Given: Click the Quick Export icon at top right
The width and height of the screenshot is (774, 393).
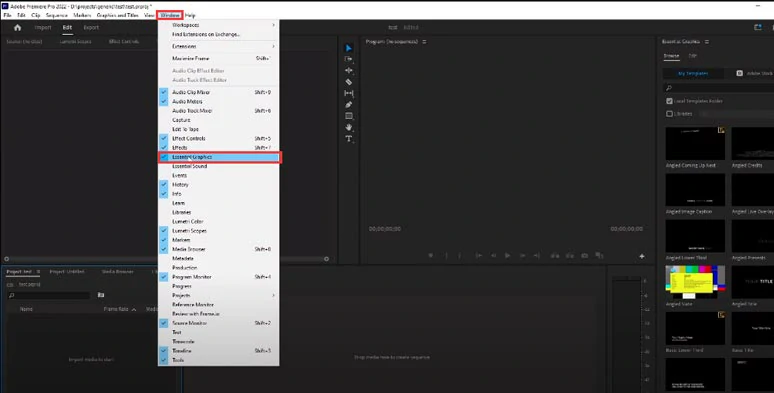Looking at the screenshot, I should click(758, 28).
